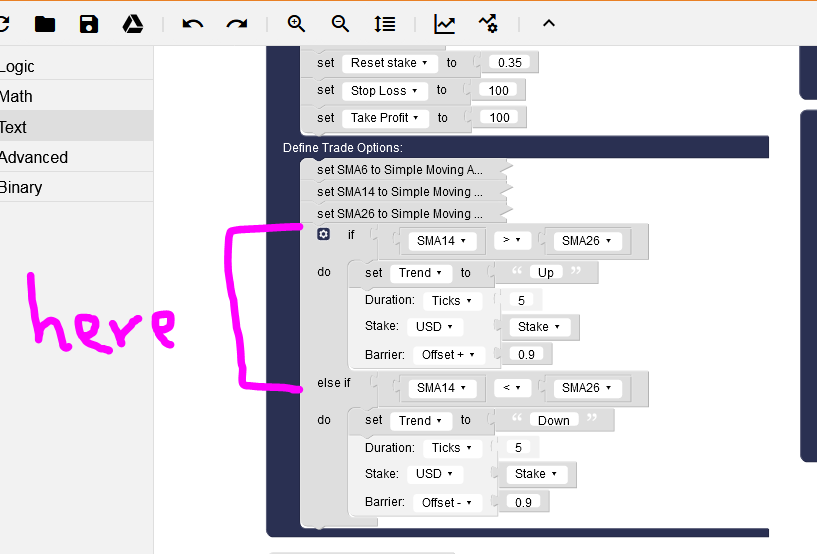Viewport: 817px width, 554px height.
Task: Edit the Reset stake value 0.35
Action: coord(510,63)
